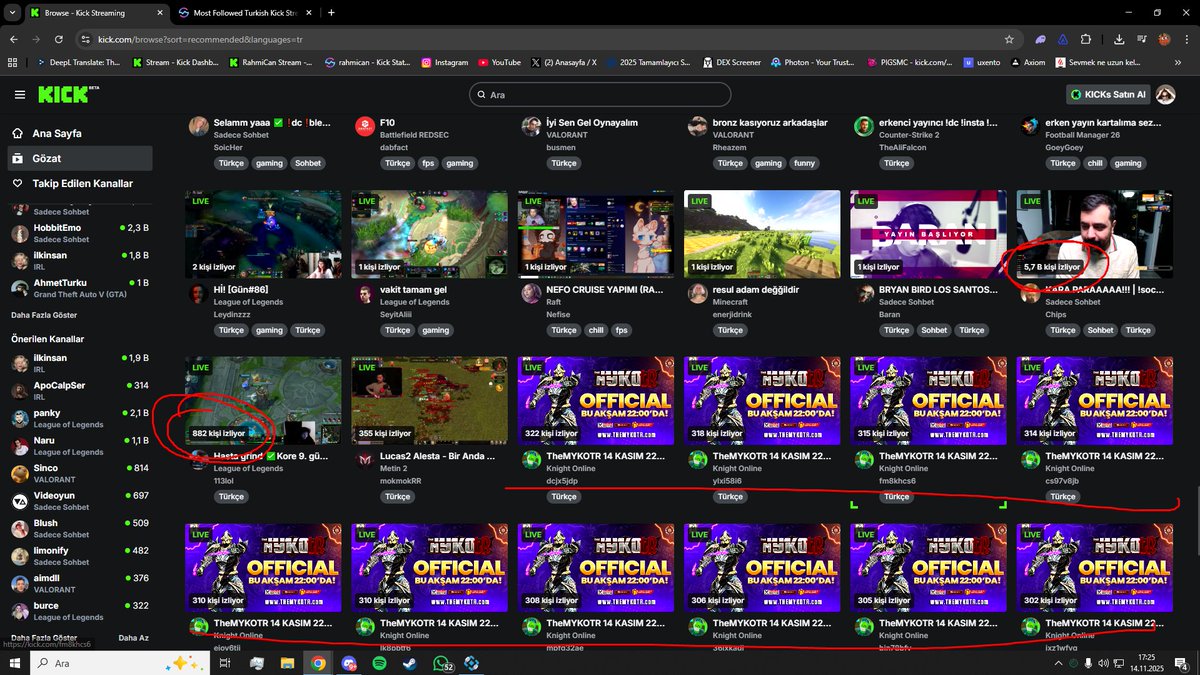This screenshot has height=675, width=1200.
Task: Open aimdll VALORANT channel in sidebar
Action: click(x=80, y=583)
